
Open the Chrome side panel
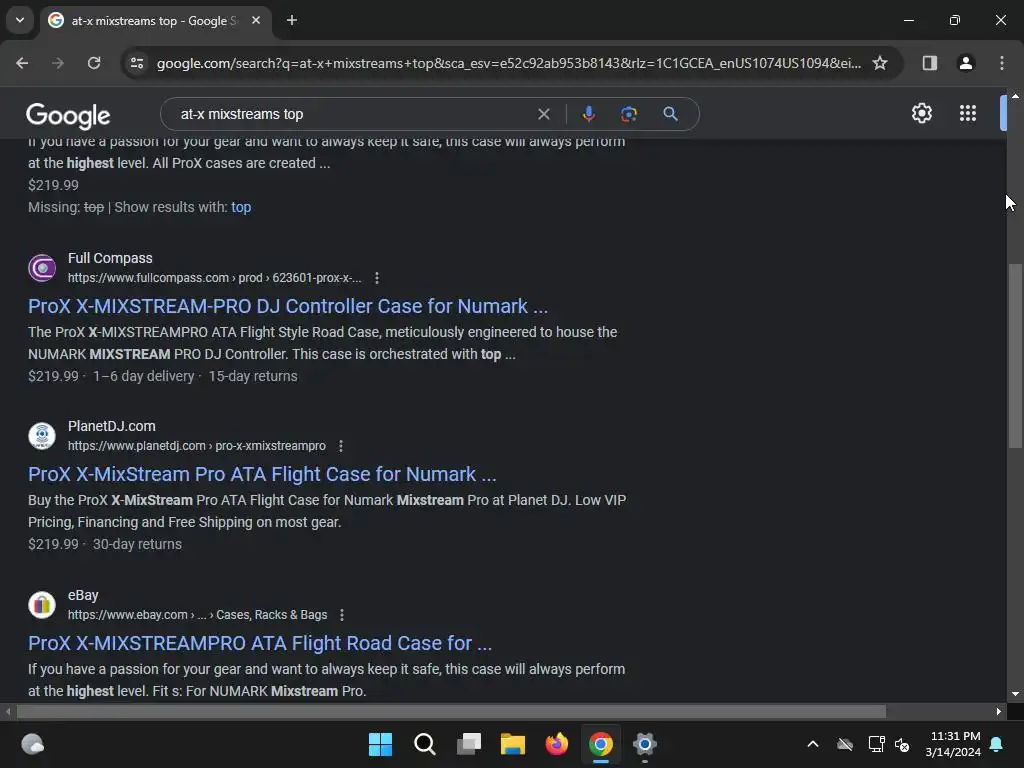(x=929, y=63)
